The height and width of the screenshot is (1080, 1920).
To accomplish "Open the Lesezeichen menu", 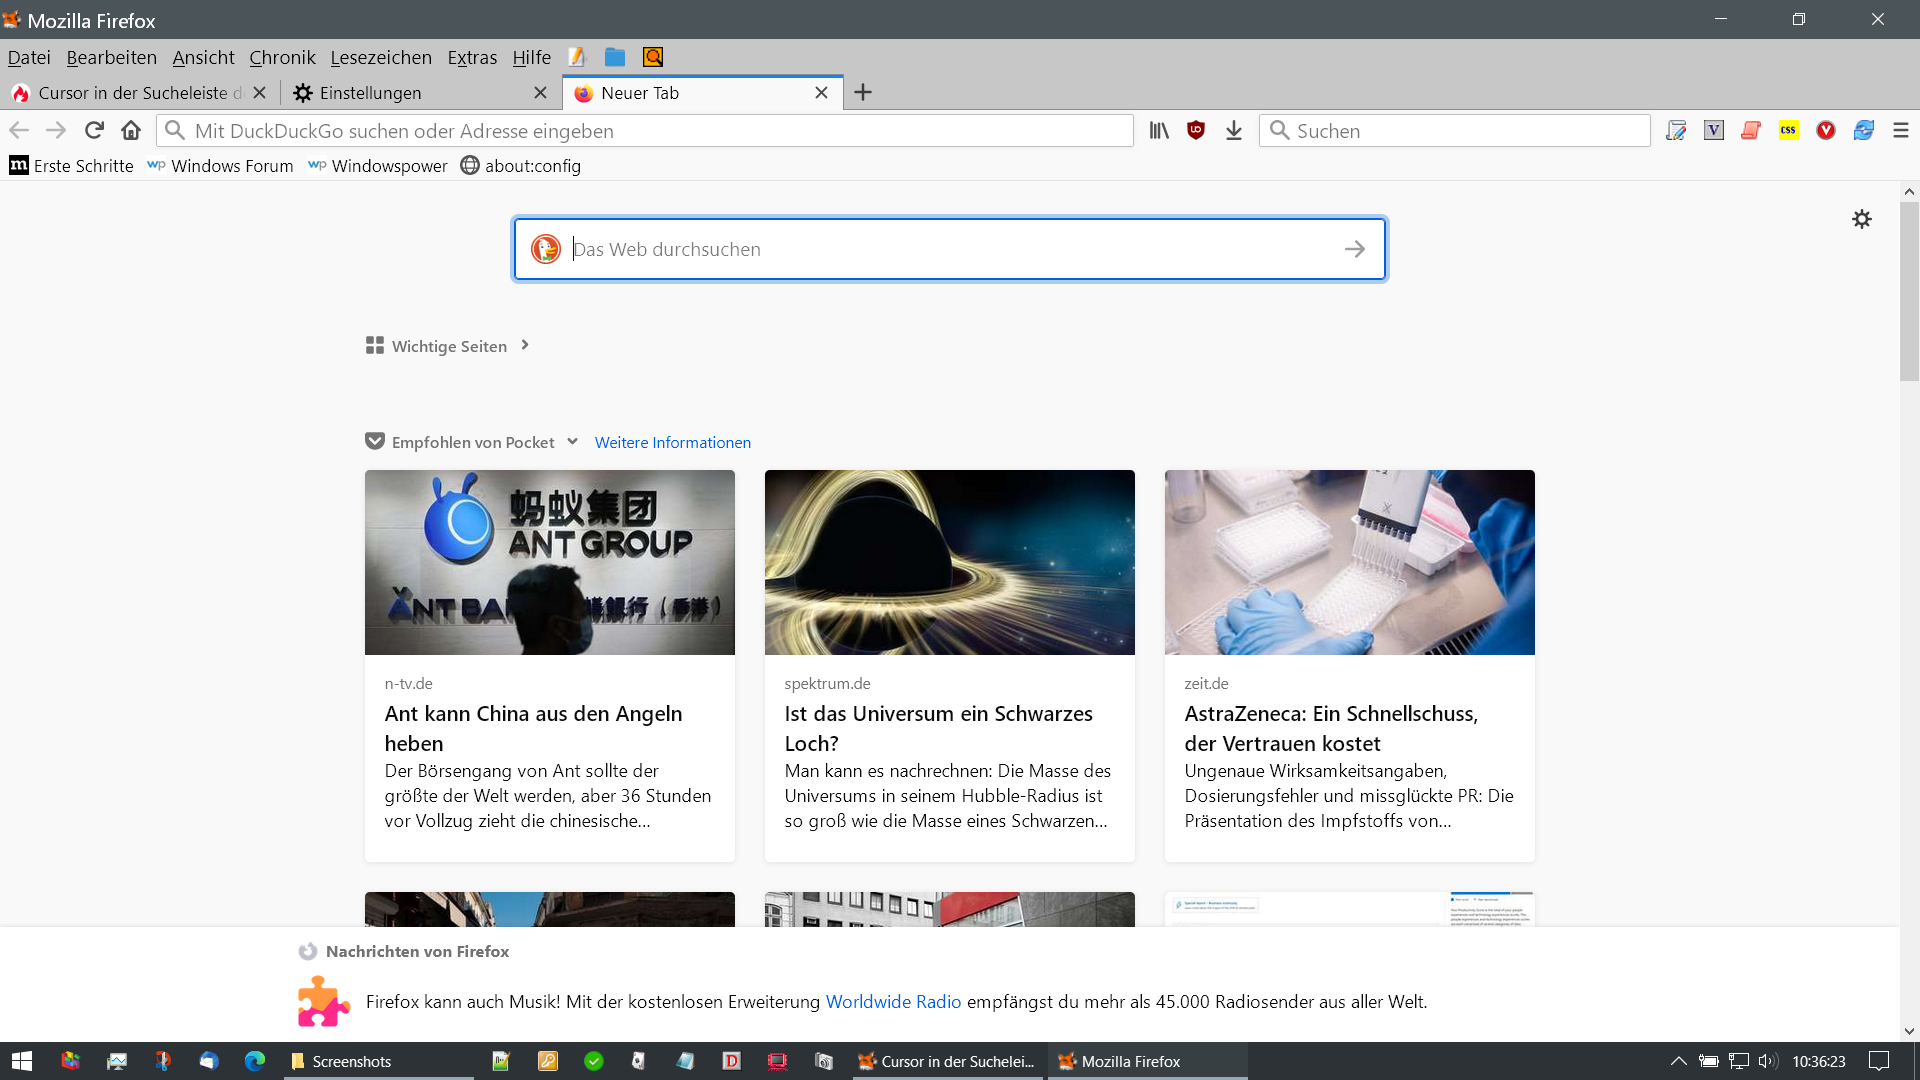I will [381, 58].
